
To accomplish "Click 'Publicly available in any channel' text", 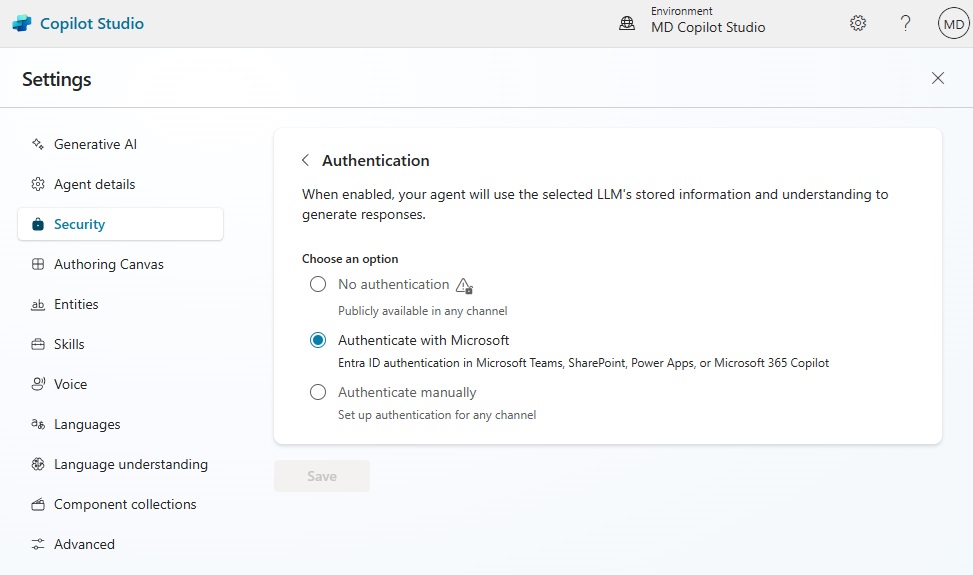I will coord(423,311).
